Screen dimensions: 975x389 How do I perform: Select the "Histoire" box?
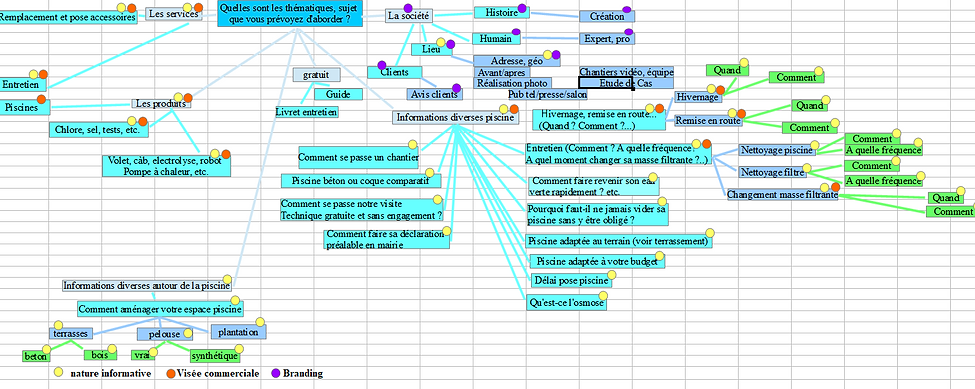pos(501,12)
